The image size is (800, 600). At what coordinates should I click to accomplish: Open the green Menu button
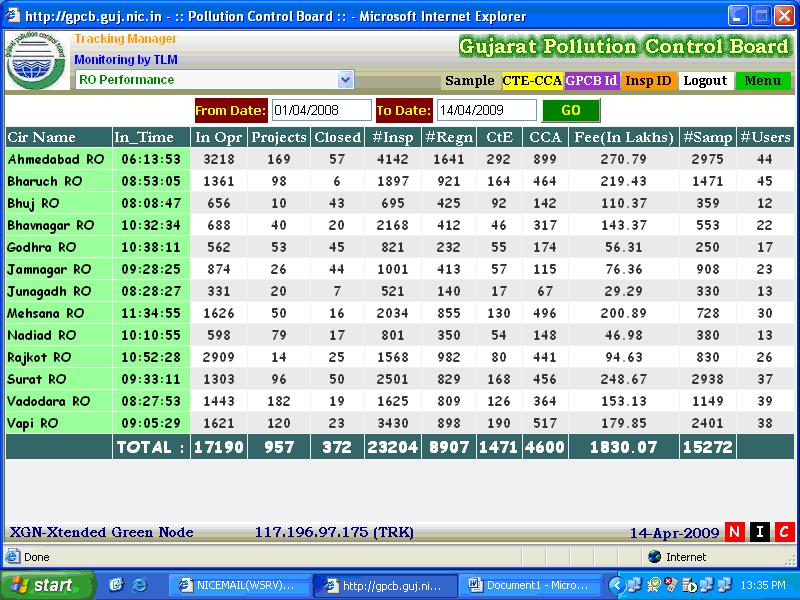[x=763, y=81]
